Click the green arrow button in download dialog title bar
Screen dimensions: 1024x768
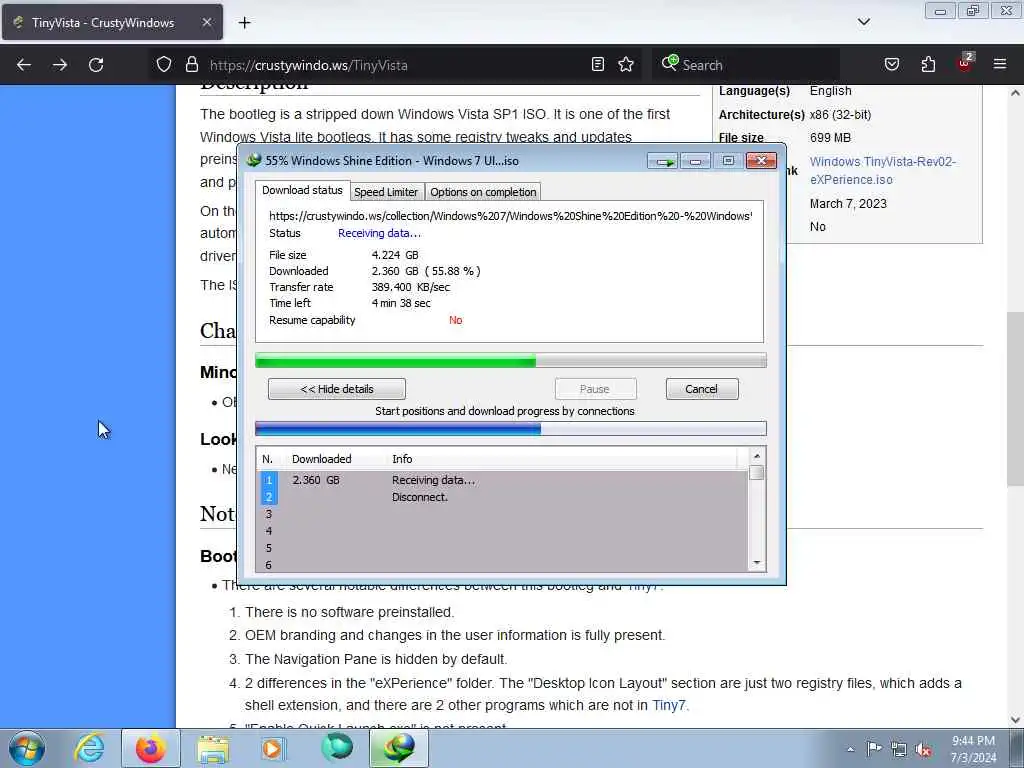tap(663, 161)
